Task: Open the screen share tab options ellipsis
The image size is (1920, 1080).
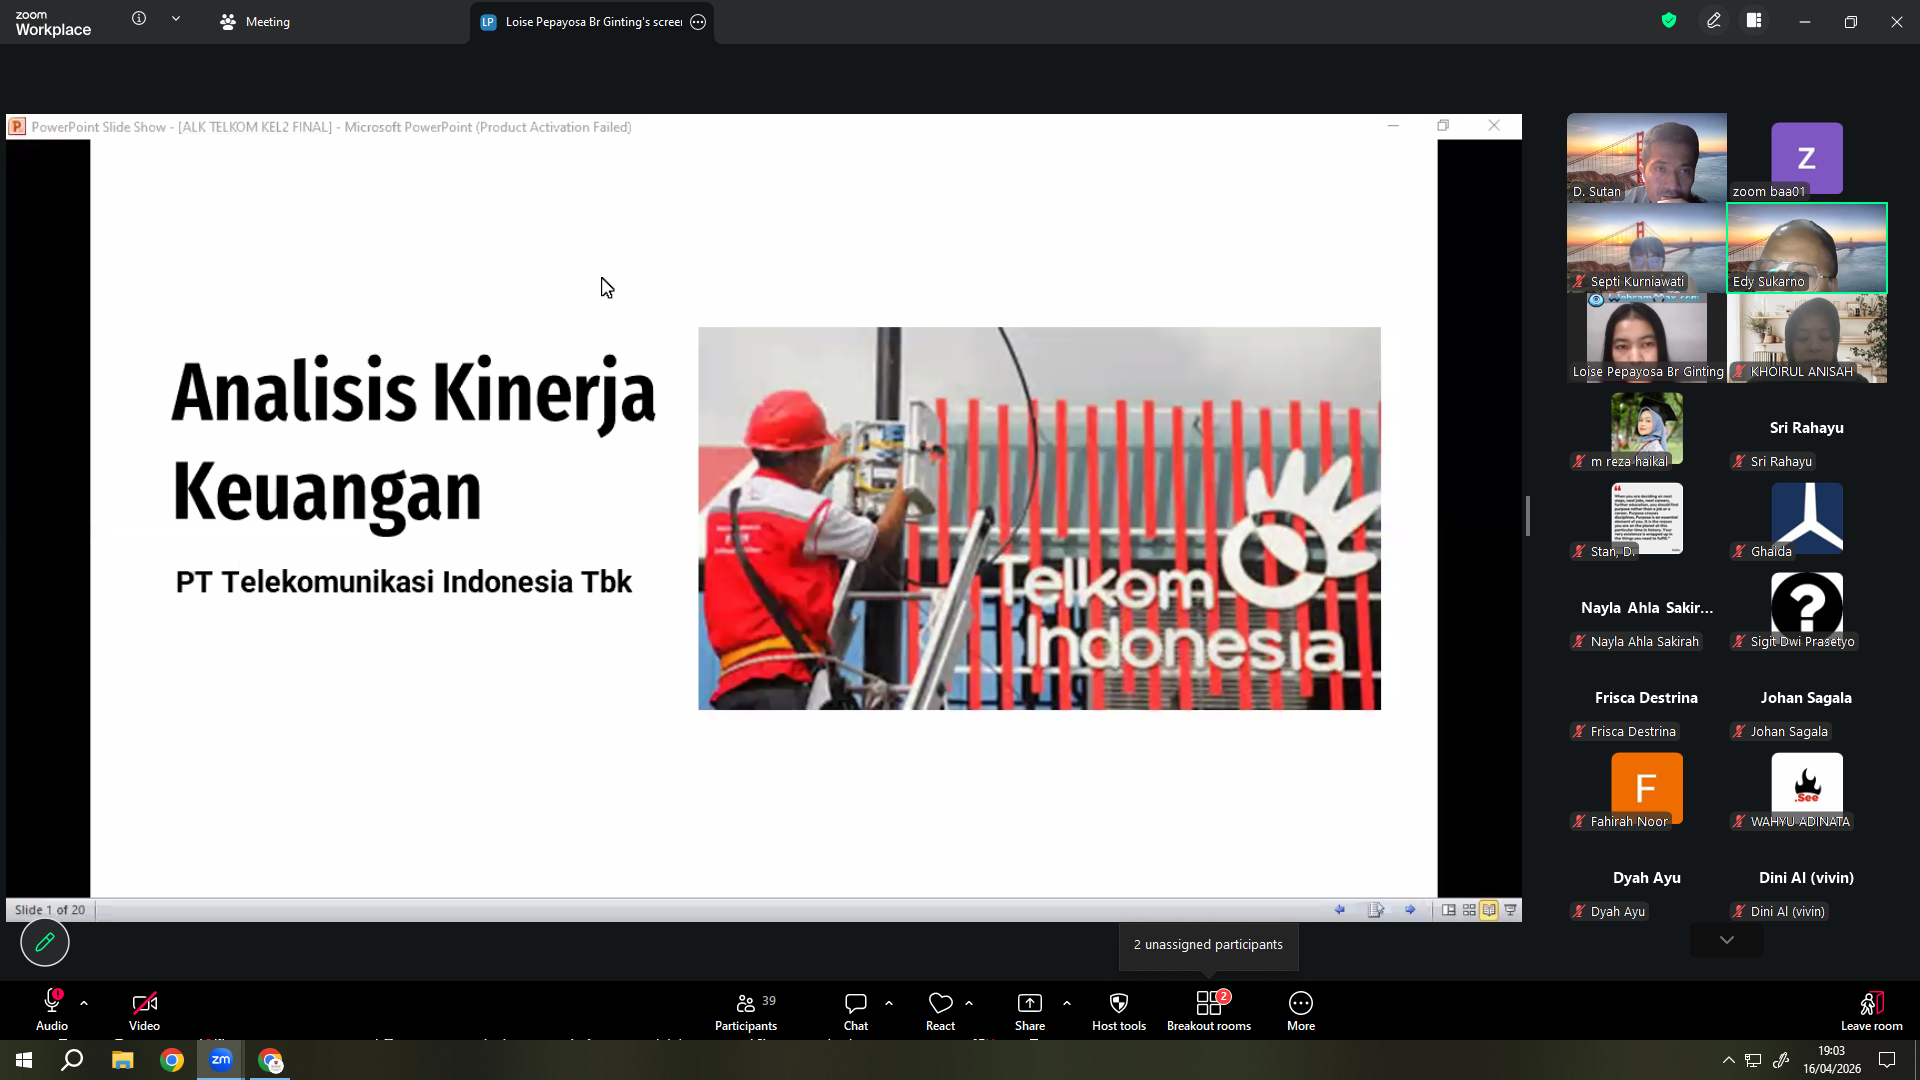Action: pos(698,22)
